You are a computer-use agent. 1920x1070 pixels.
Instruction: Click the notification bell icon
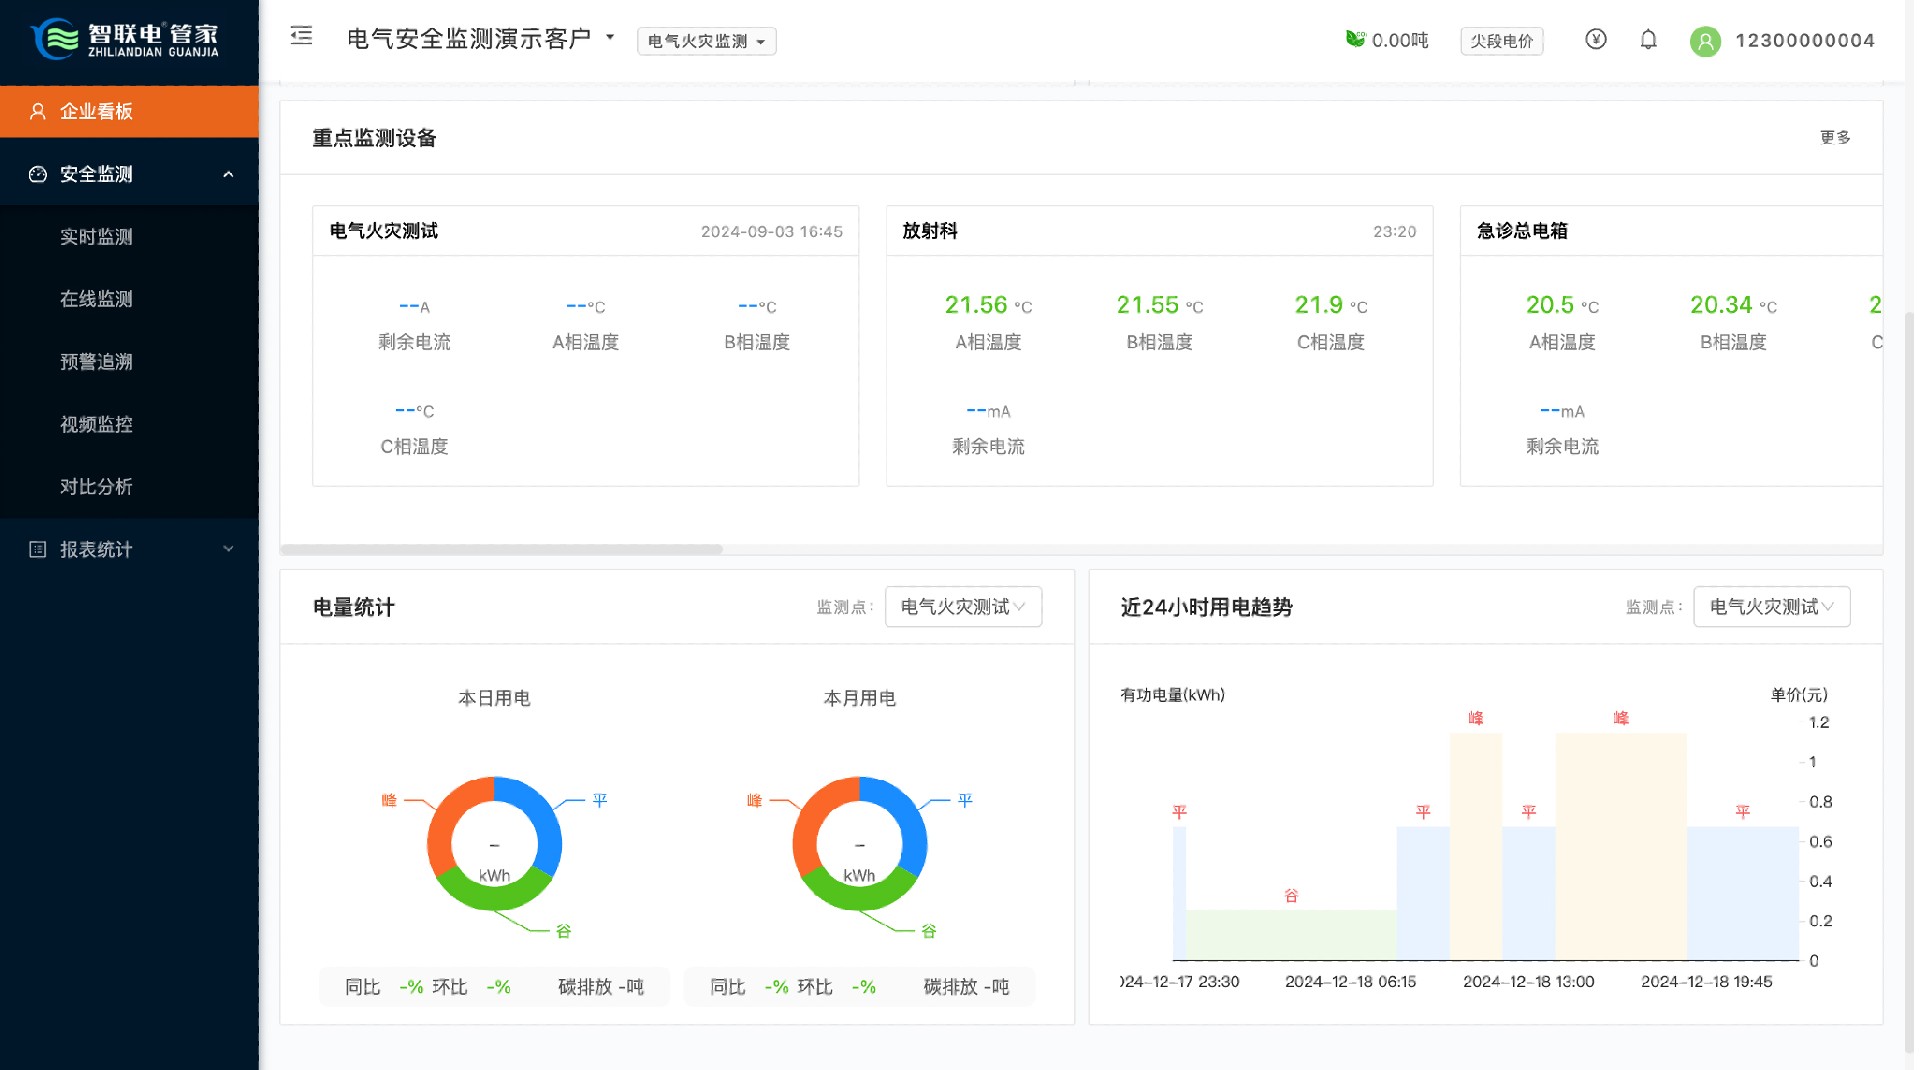coord(1648,40)
